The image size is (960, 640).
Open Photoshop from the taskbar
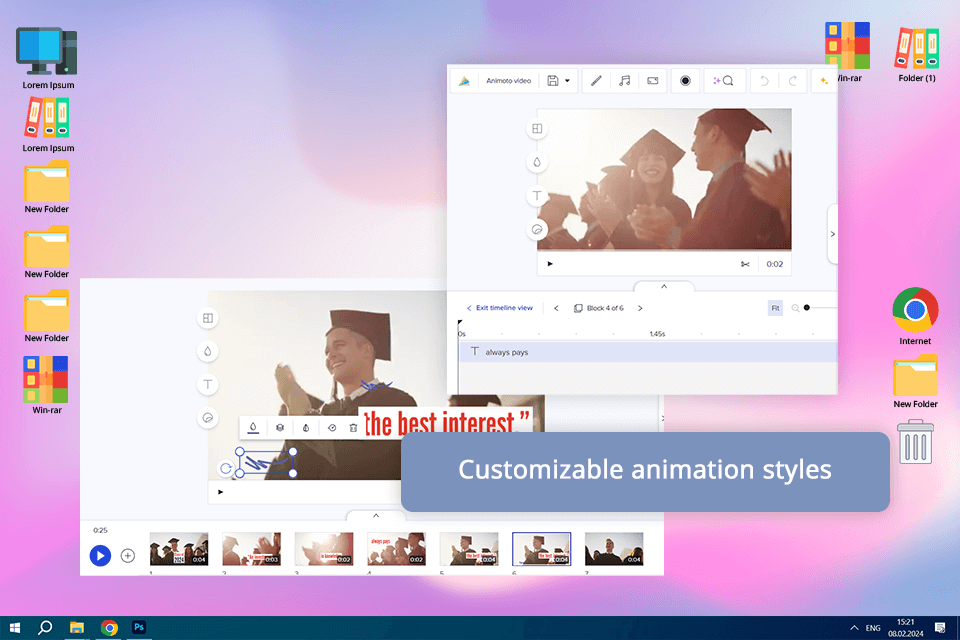point(139,627)
